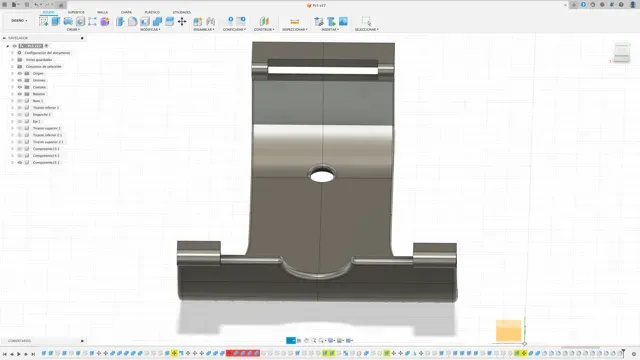Show the Eje:1 component
The height and width of the screenshot is (360, 640).
[x=20, y=121]
